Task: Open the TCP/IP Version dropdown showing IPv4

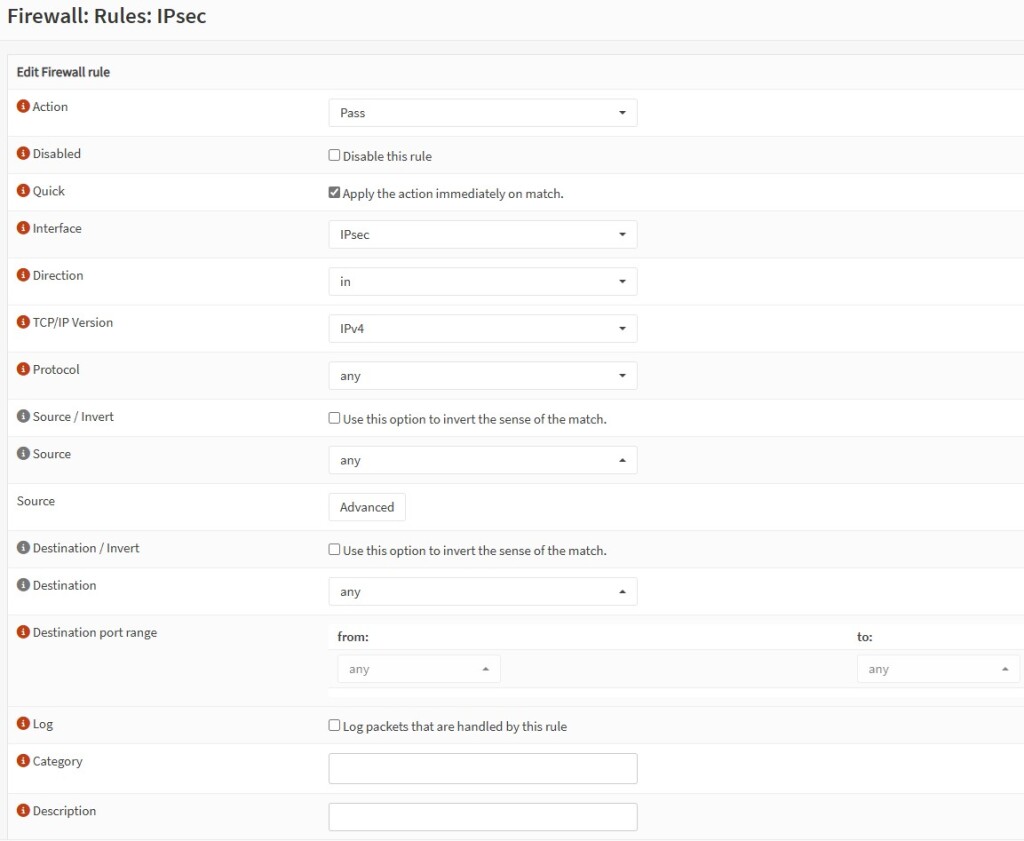Action: [x=482, y=329]
